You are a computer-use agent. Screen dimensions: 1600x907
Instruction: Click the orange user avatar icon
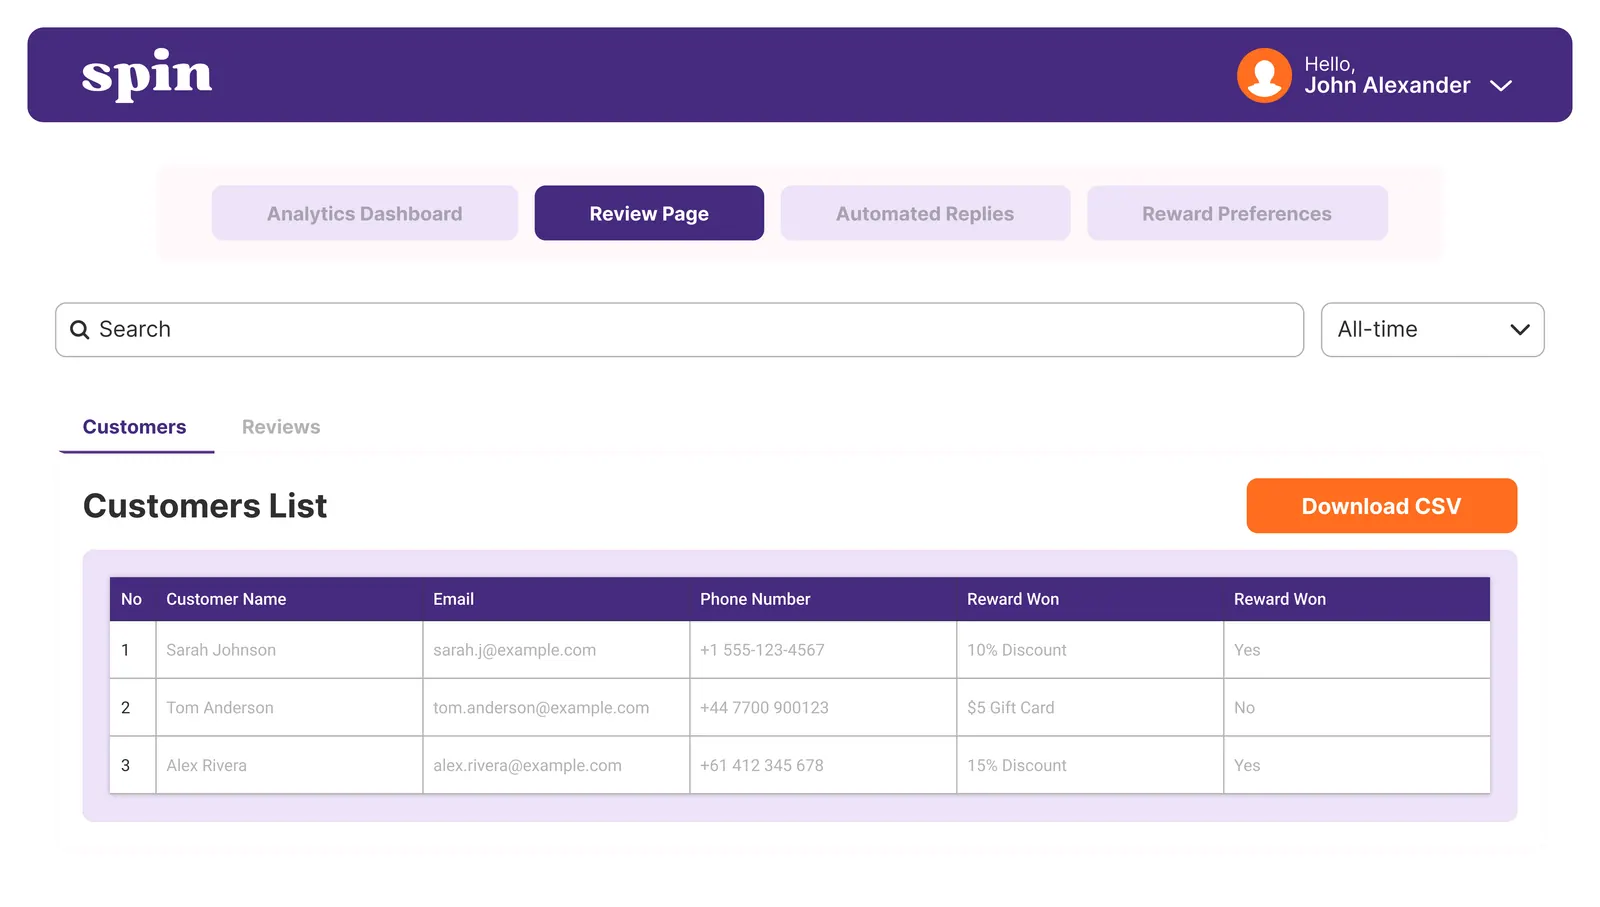pos(1264,75)
